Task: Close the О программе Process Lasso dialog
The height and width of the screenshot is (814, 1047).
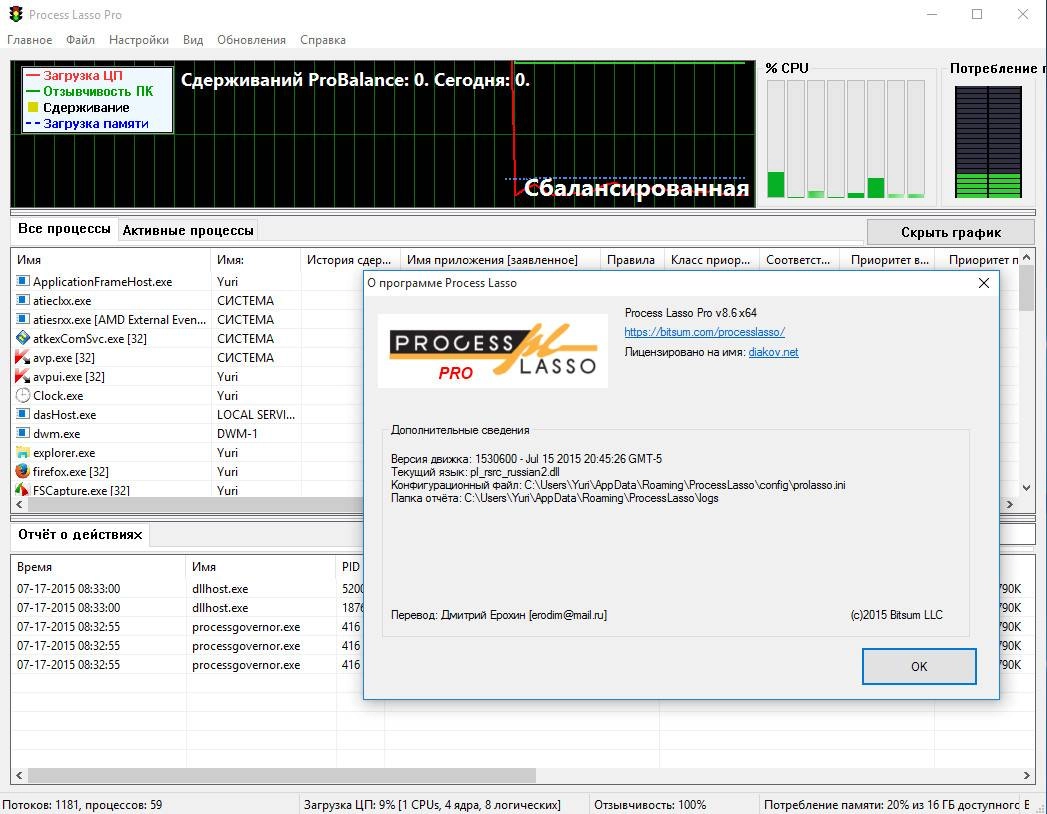Action: (x=984, y=283)
